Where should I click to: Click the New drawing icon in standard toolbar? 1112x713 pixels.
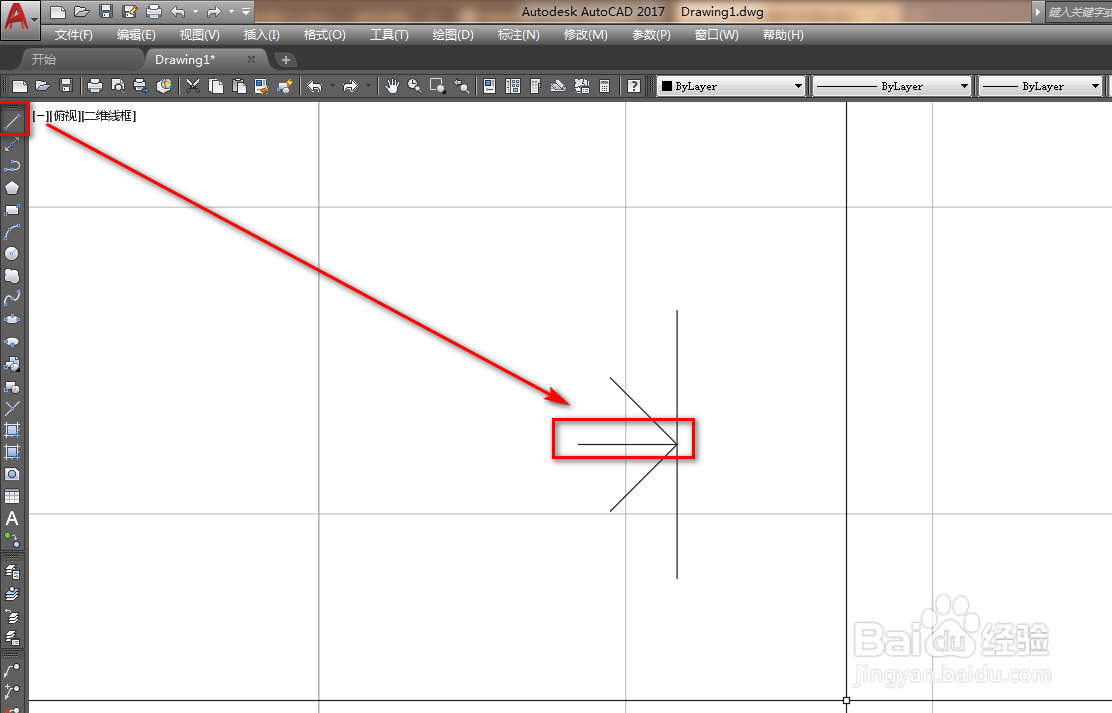pyautogui.click(x=20, y=87)
